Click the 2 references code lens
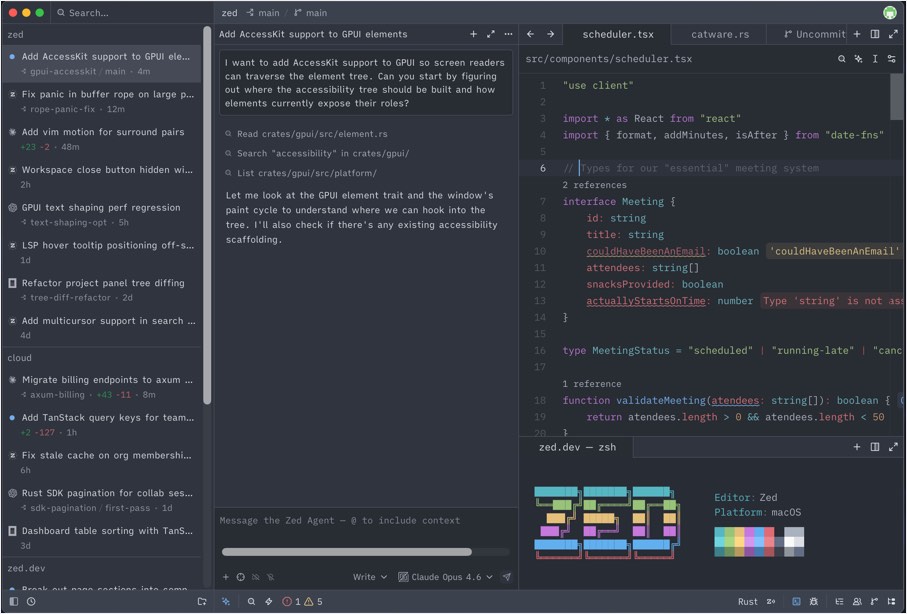This screenshot has height=614, width=907. (594, 185)
